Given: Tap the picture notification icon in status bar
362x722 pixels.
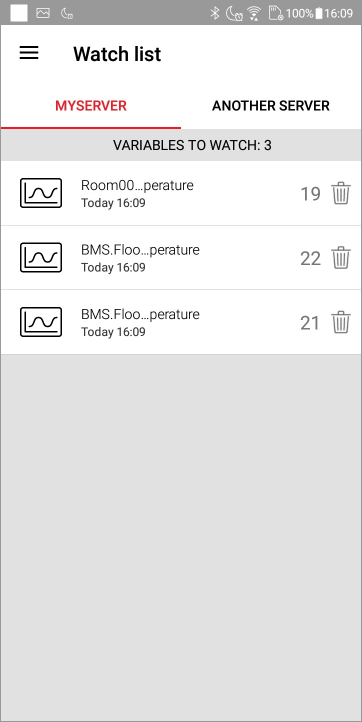Looking at the screenshot, I should pyautogui.click(x=43, y=13).
